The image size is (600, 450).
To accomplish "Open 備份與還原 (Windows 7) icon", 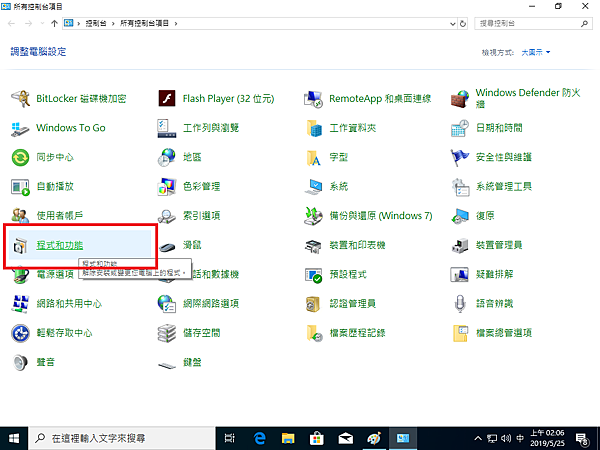I will click(x=313, y=216).
